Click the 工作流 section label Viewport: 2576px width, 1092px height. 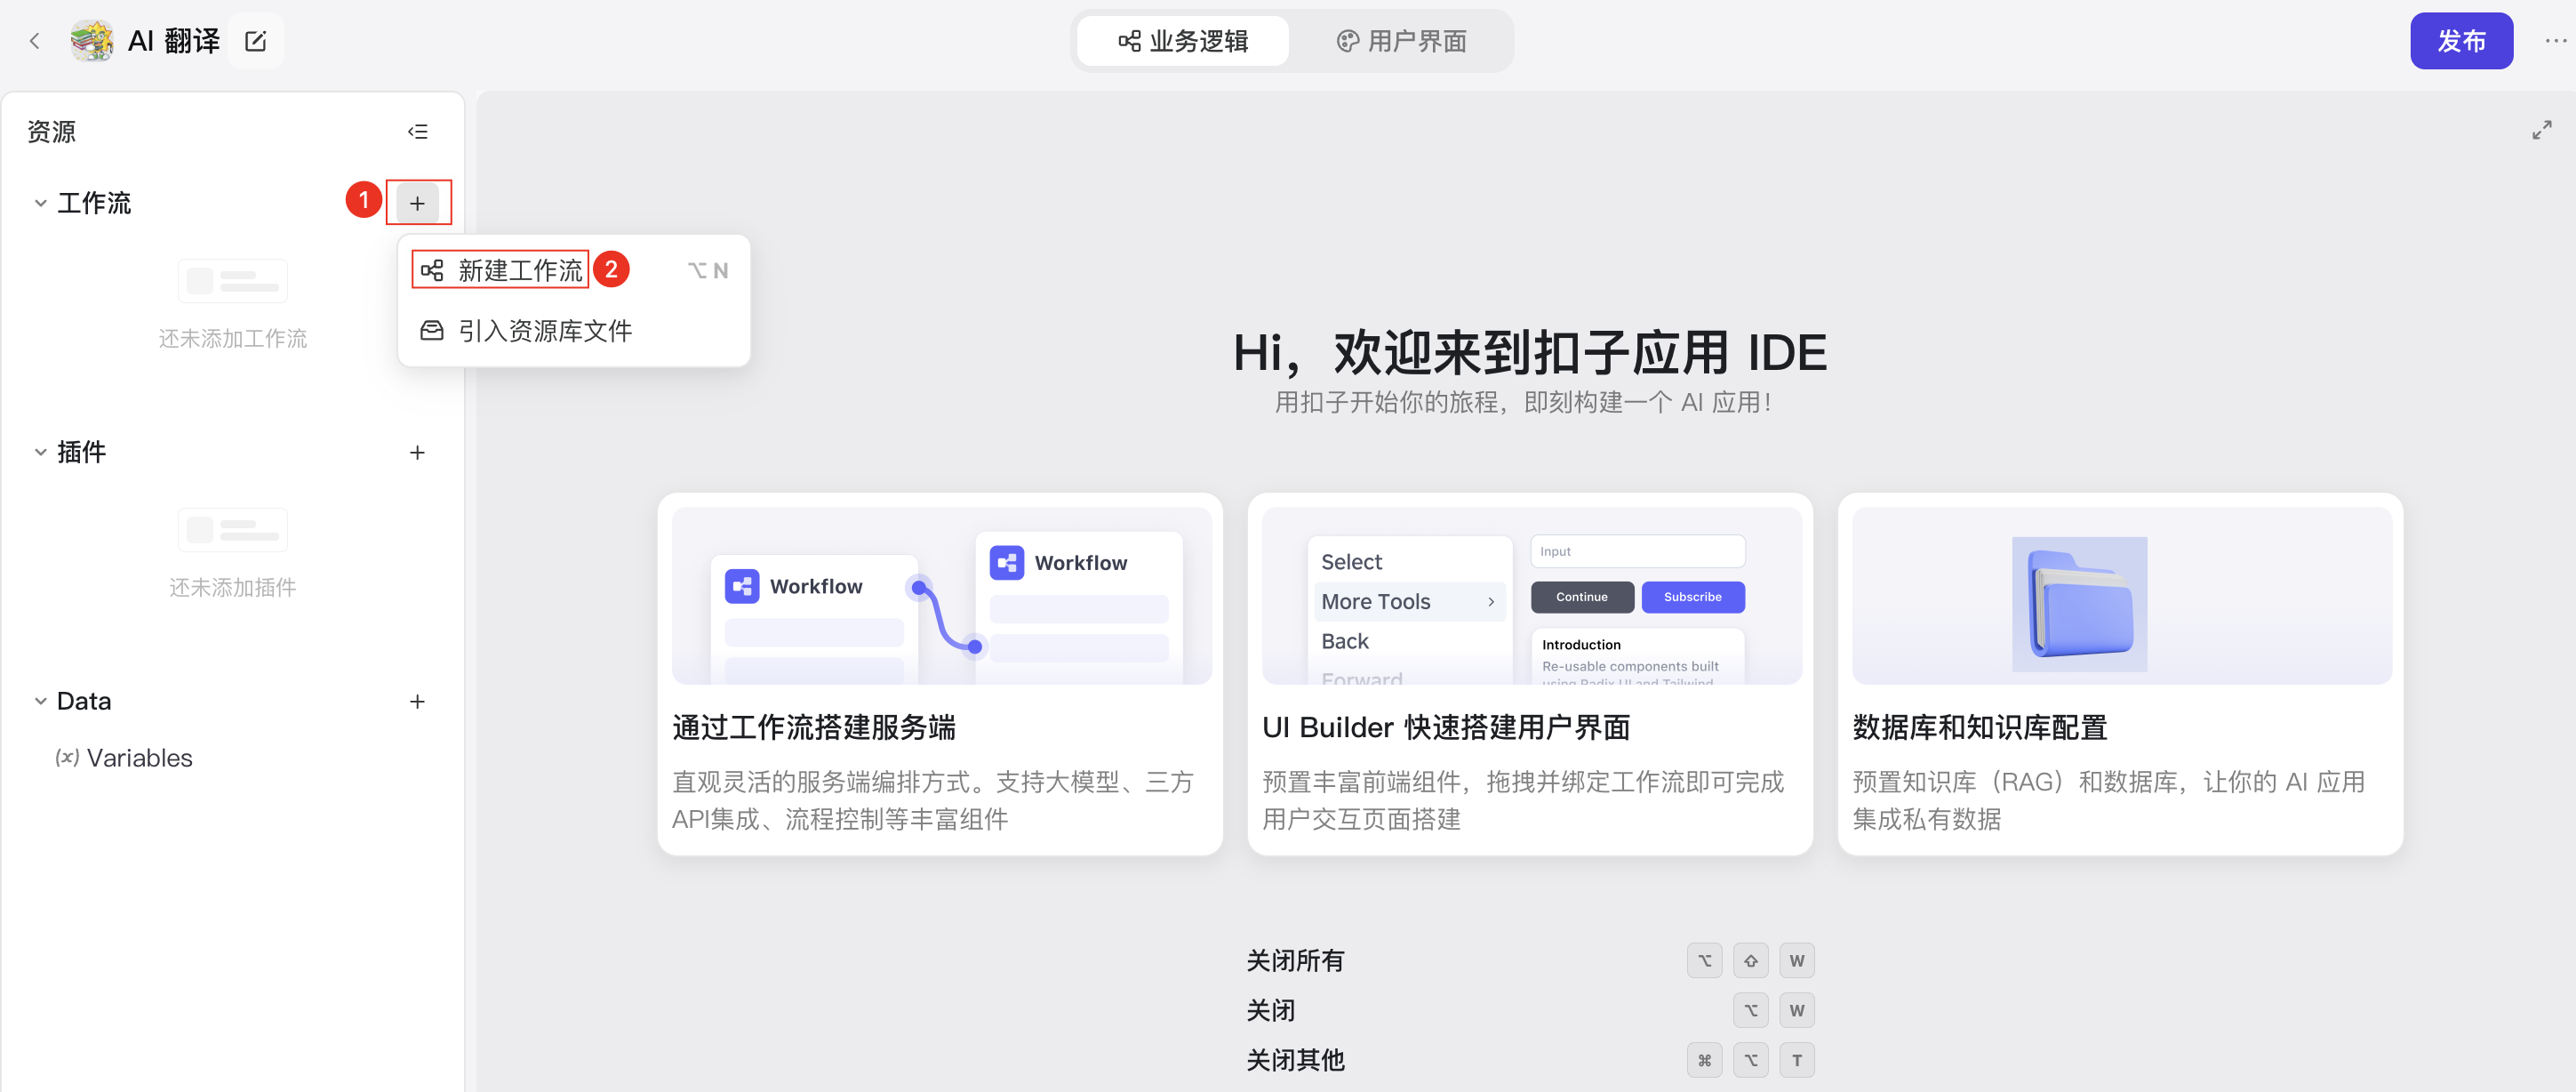94,203
